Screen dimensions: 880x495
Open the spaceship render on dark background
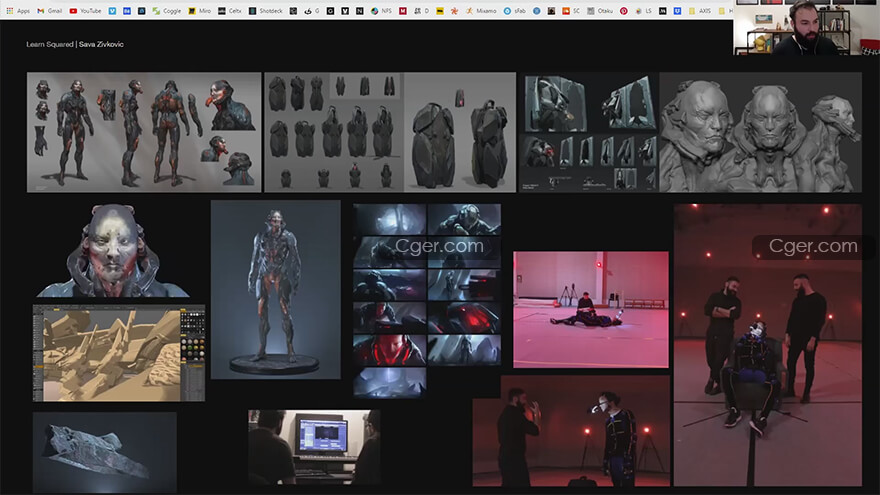tap(105, 452)
